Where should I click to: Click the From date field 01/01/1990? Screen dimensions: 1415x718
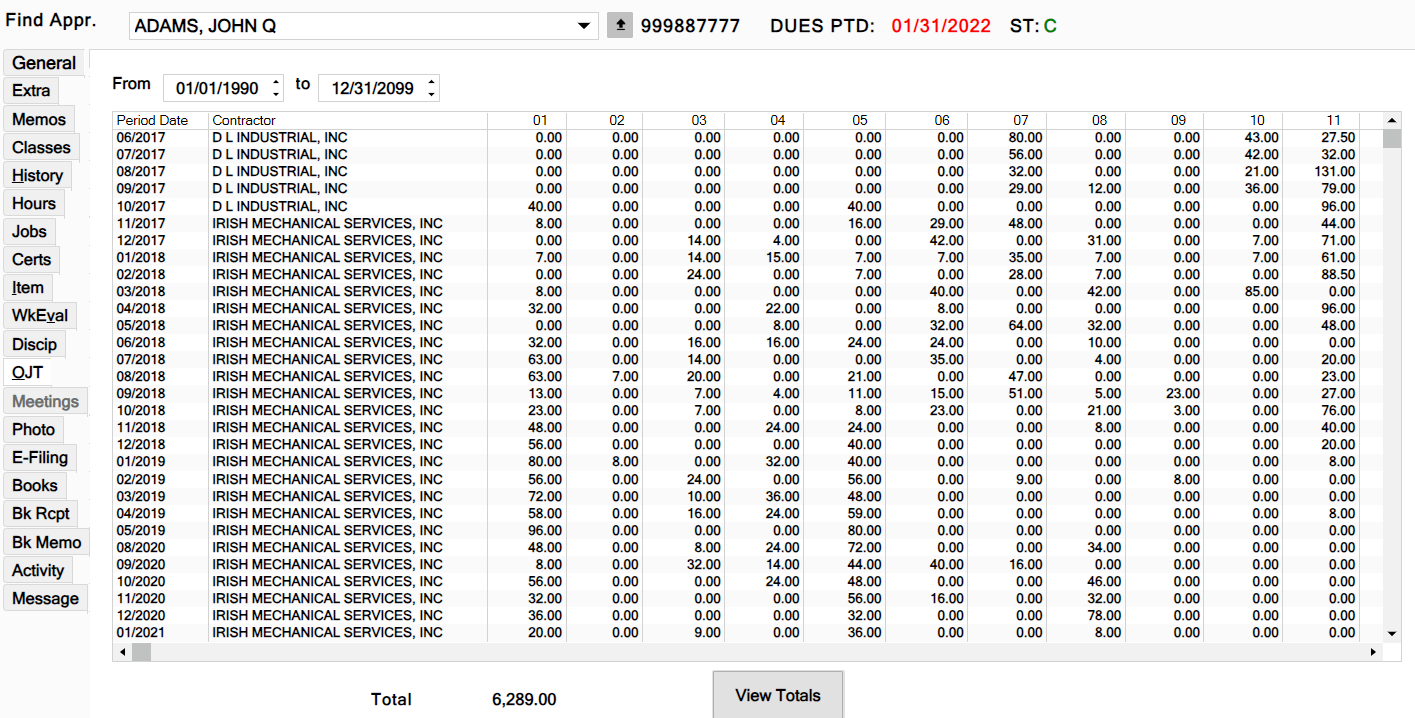[217, 88]
